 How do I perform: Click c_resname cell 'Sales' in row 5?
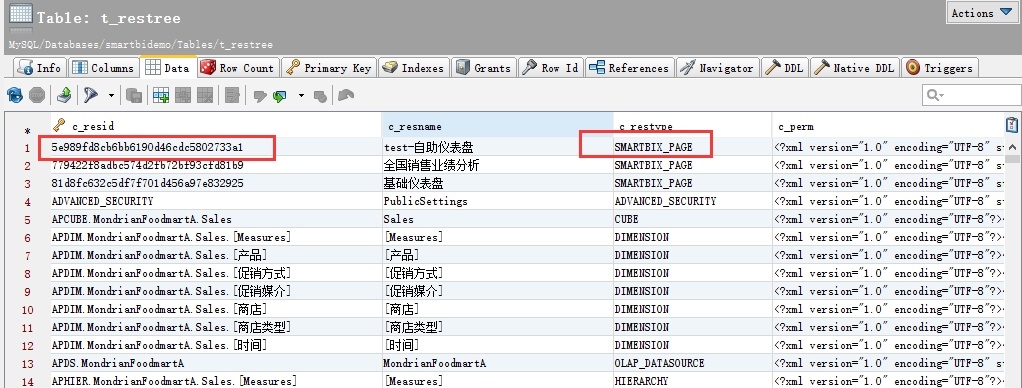click(x=497, y=219)
